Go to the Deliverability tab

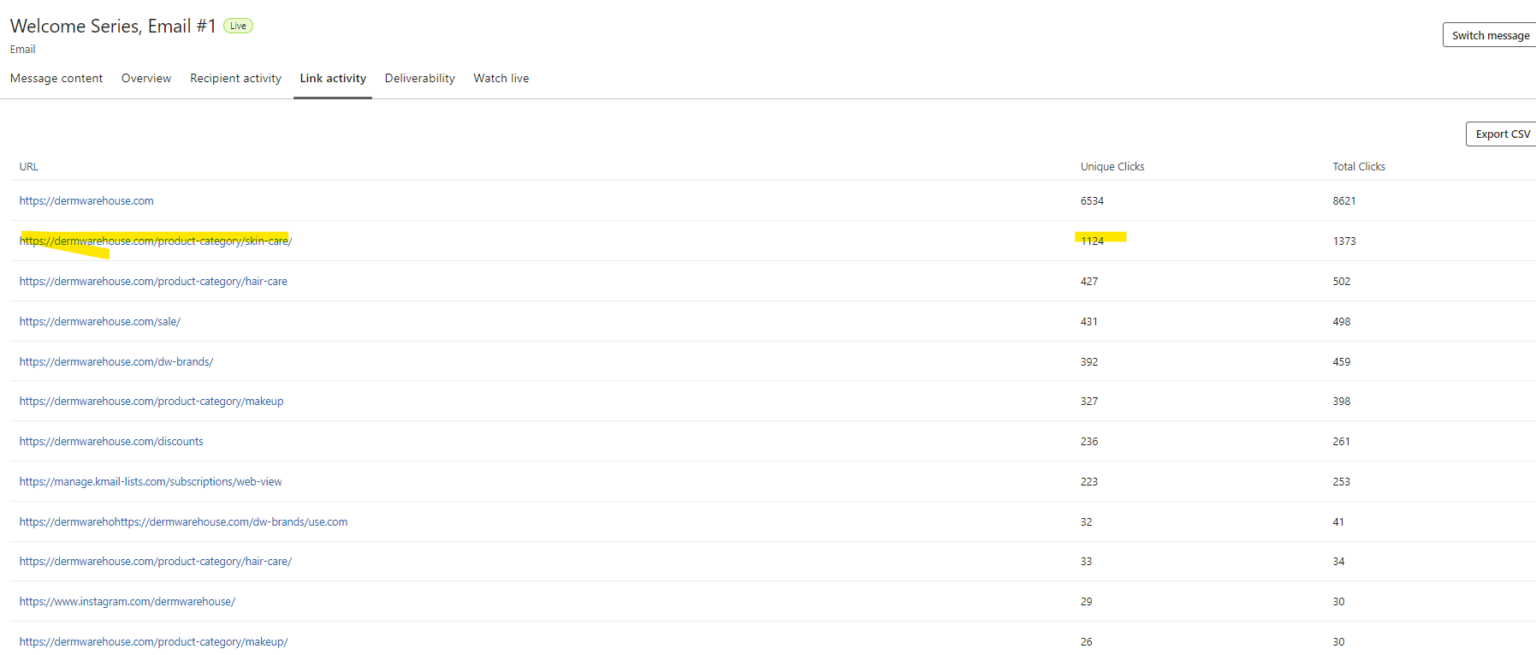(x=419, y=78)
